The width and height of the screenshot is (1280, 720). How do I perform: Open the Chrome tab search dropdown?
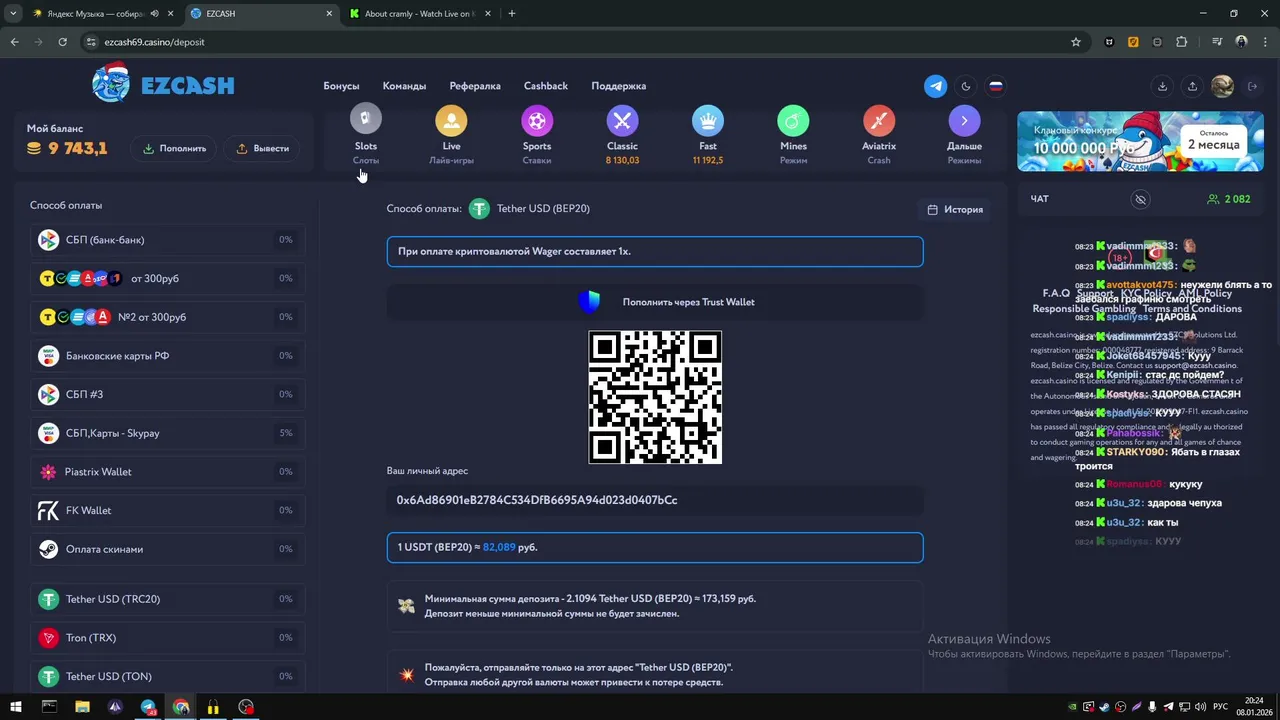click(x=13, y=14)
